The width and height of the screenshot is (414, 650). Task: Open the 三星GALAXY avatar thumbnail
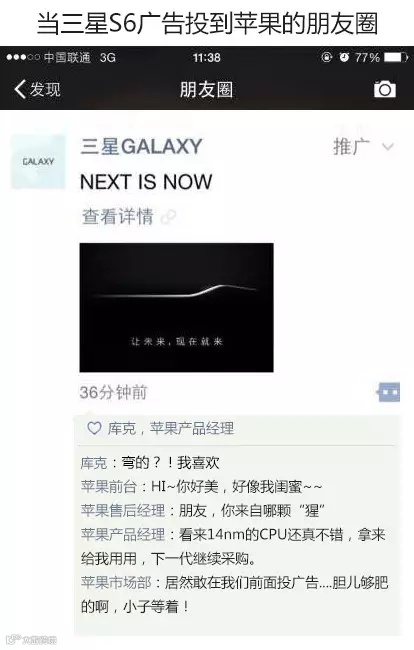click(x=38, y=161)
